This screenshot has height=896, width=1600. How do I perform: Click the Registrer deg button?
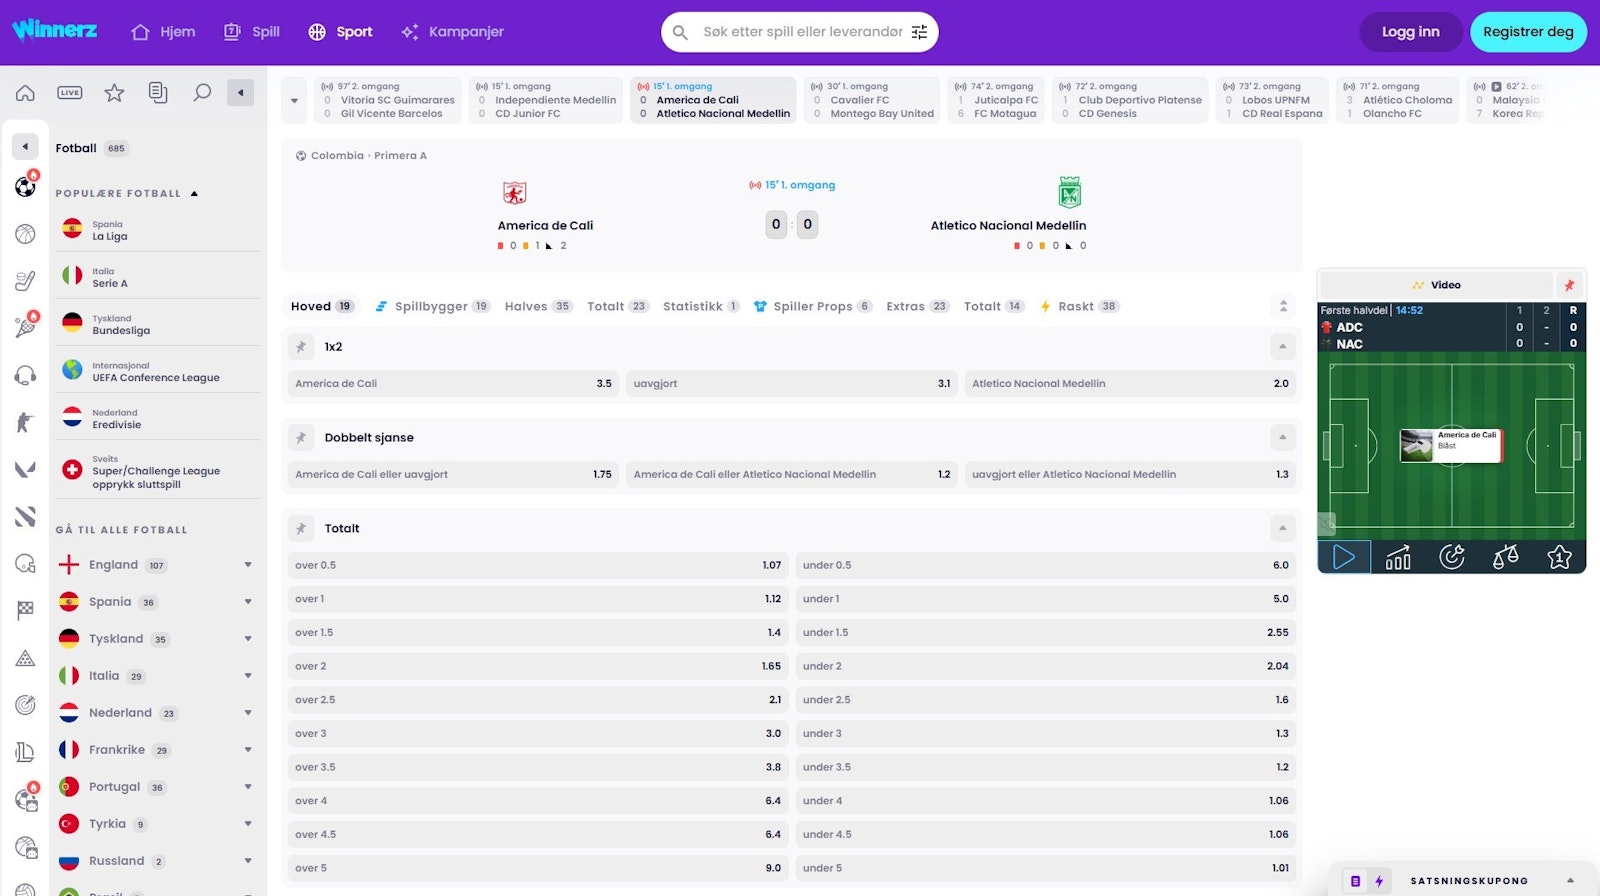click(1527, 32)
